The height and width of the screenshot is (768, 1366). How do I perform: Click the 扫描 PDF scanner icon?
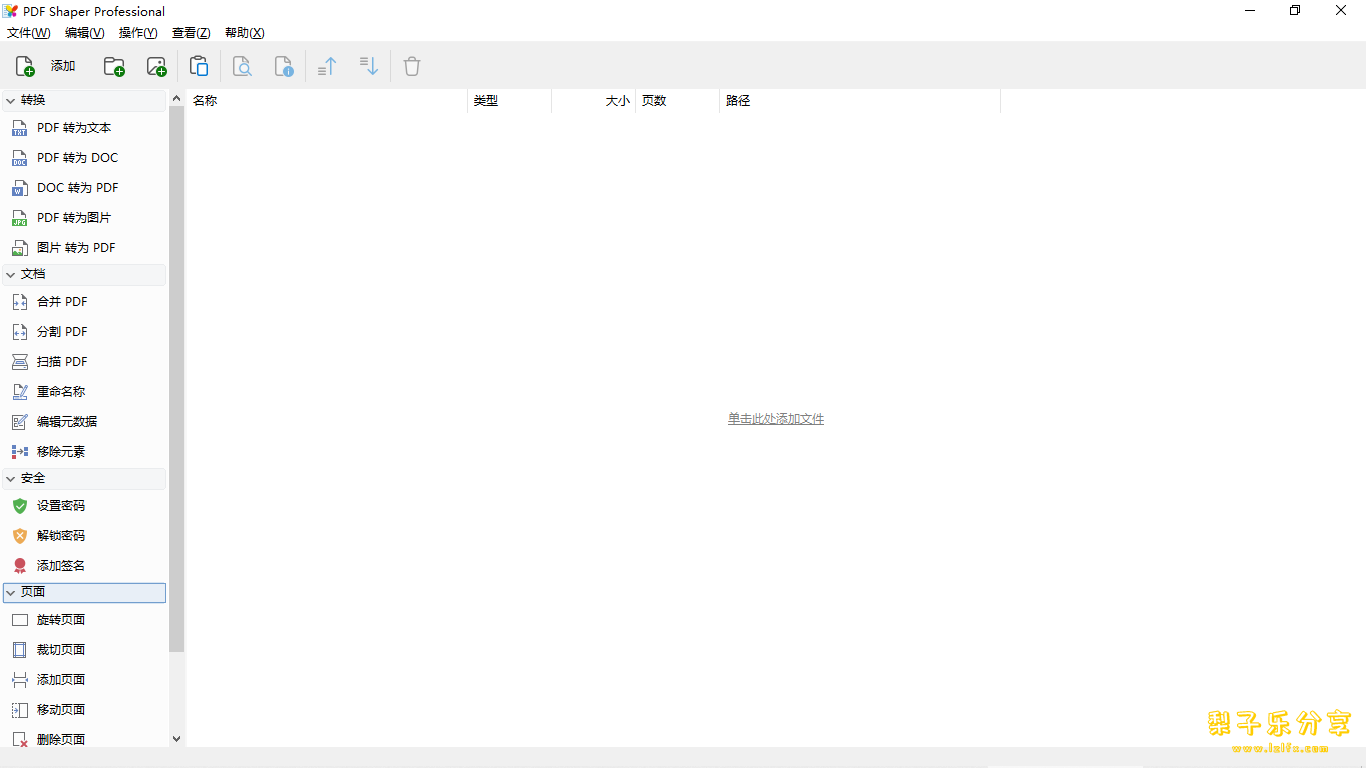(x=19, y=362)
